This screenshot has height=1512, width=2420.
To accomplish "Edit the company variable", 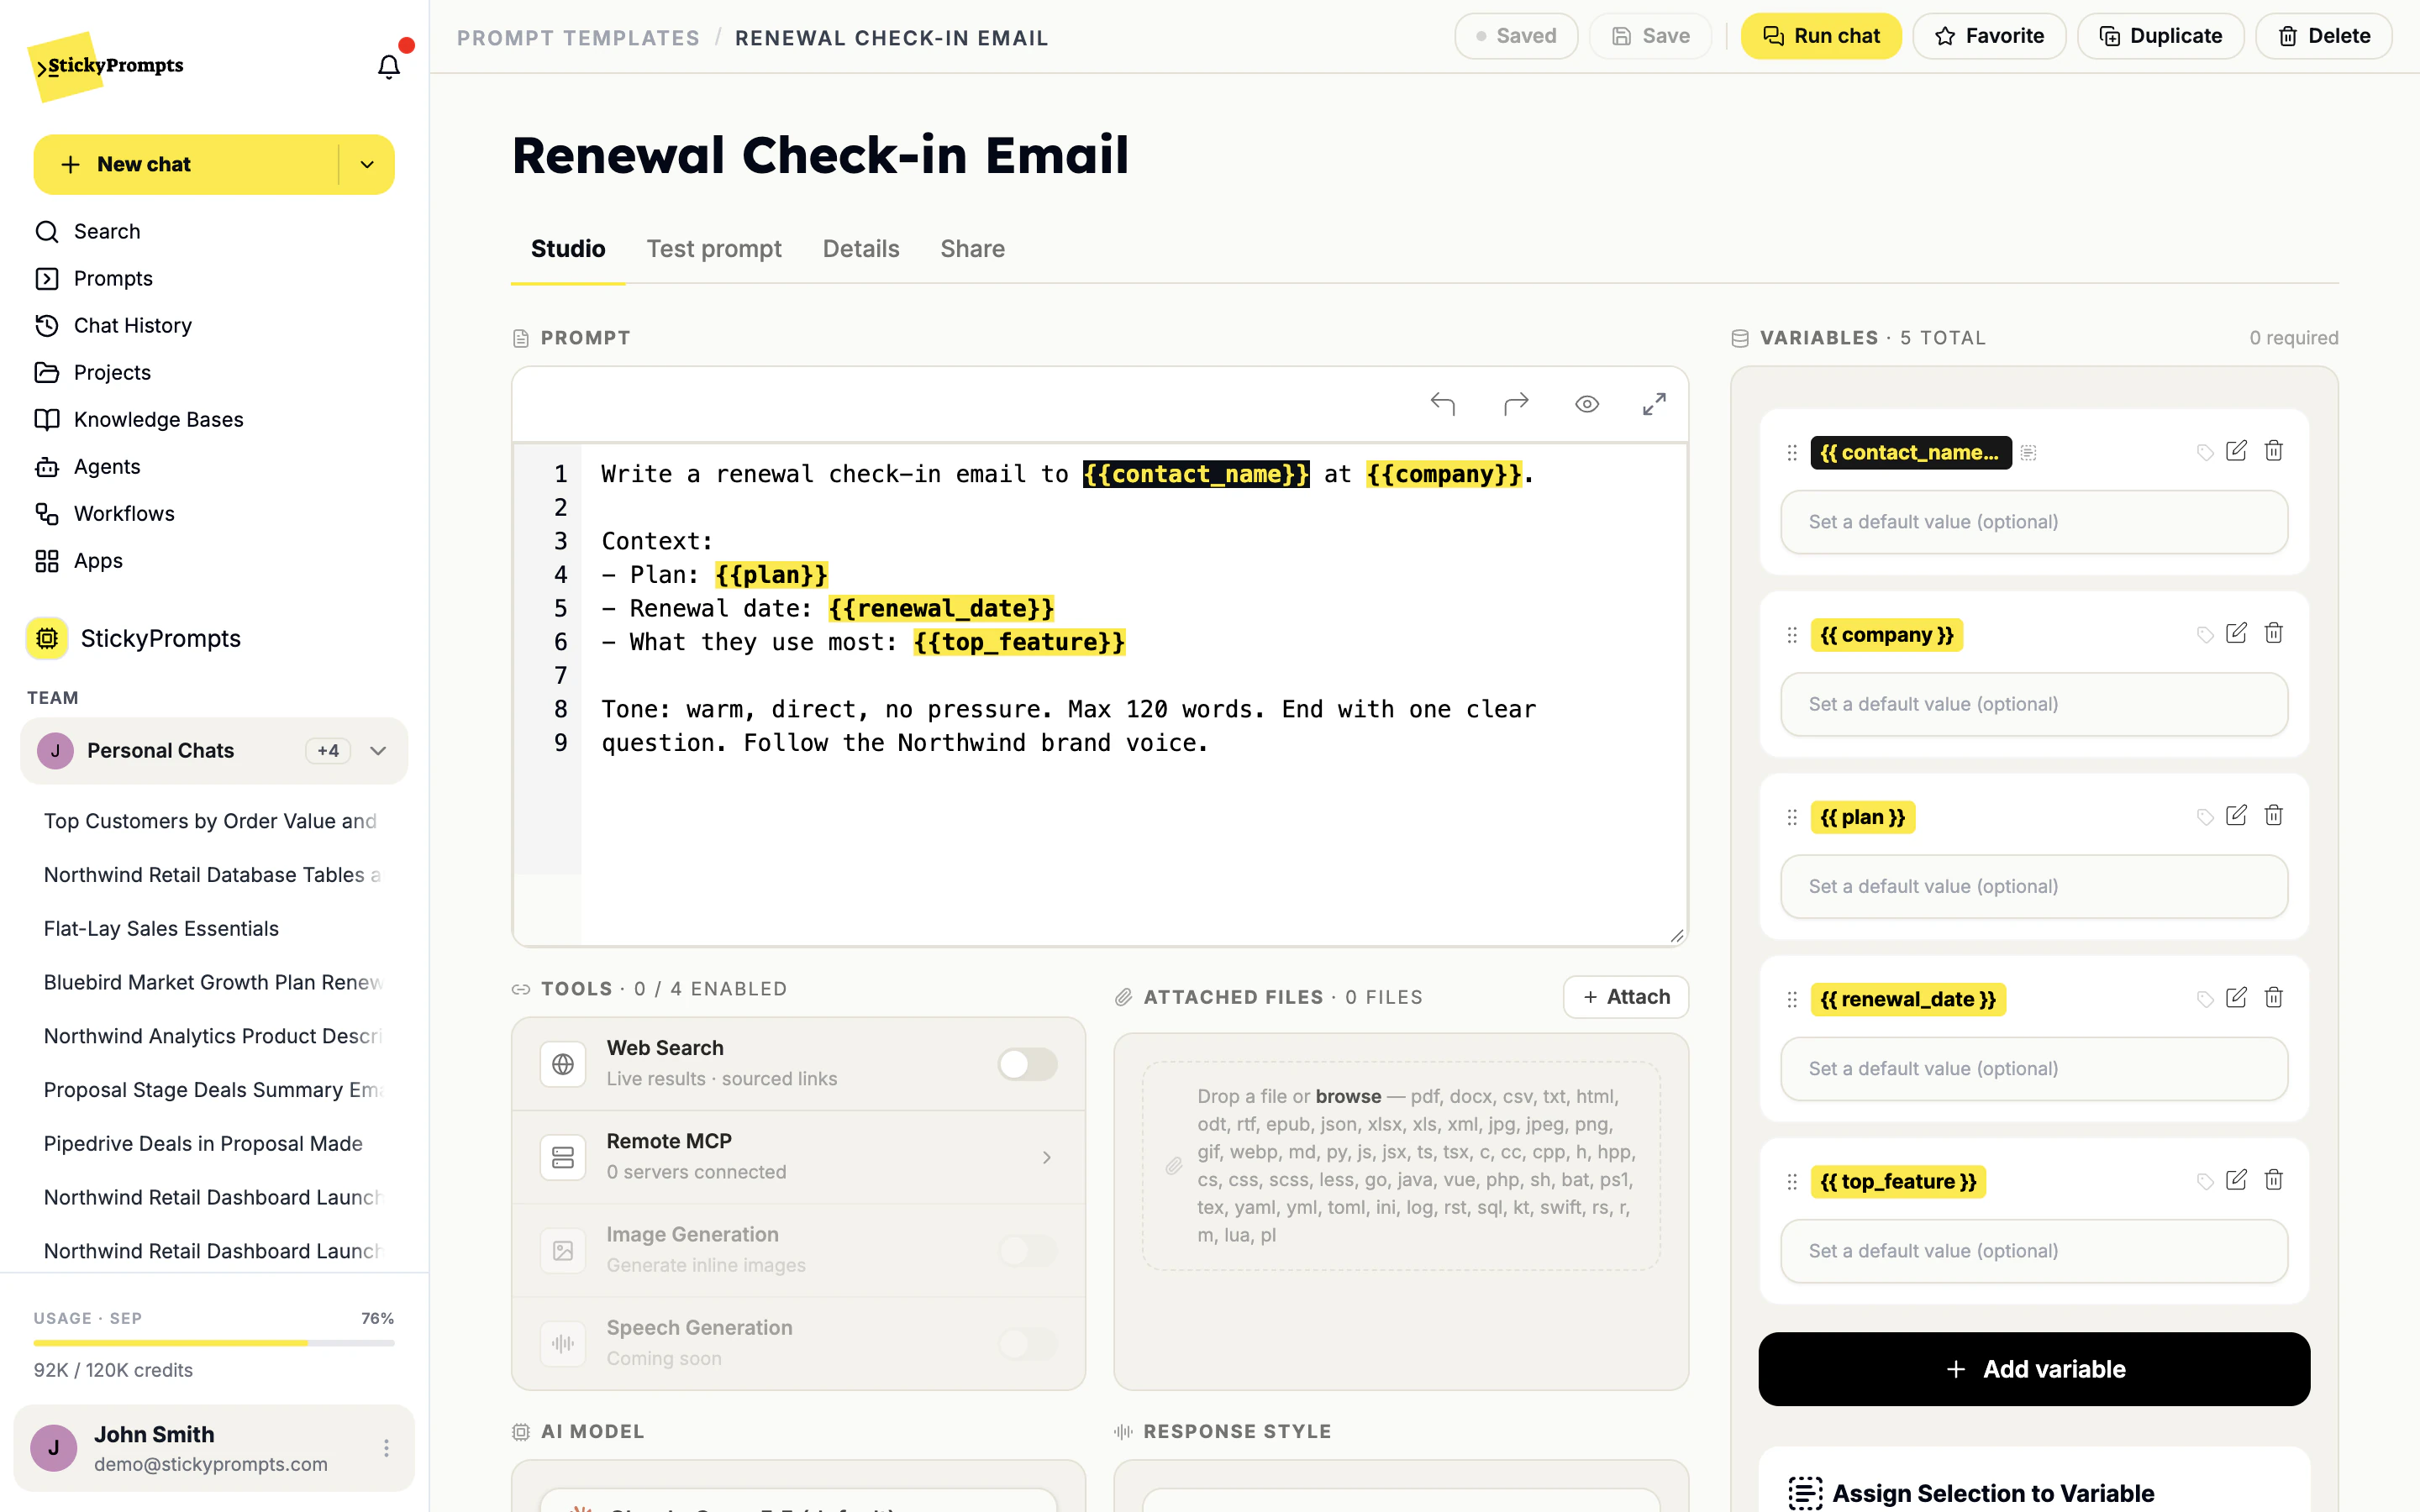I will 2236,633.
